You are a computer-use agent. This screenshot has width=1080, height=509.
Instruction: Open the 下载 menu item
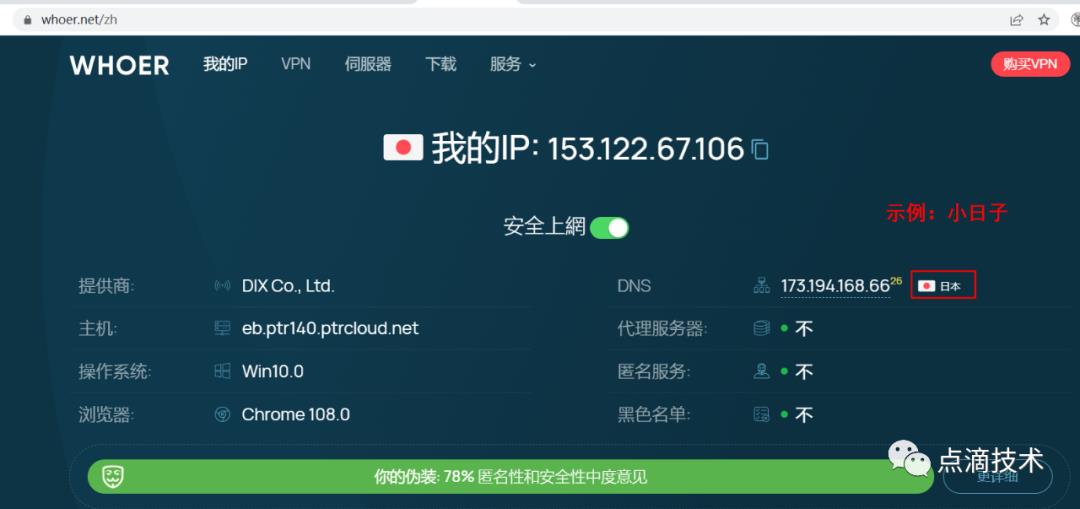pyautogui.click(x=441, y=64)
